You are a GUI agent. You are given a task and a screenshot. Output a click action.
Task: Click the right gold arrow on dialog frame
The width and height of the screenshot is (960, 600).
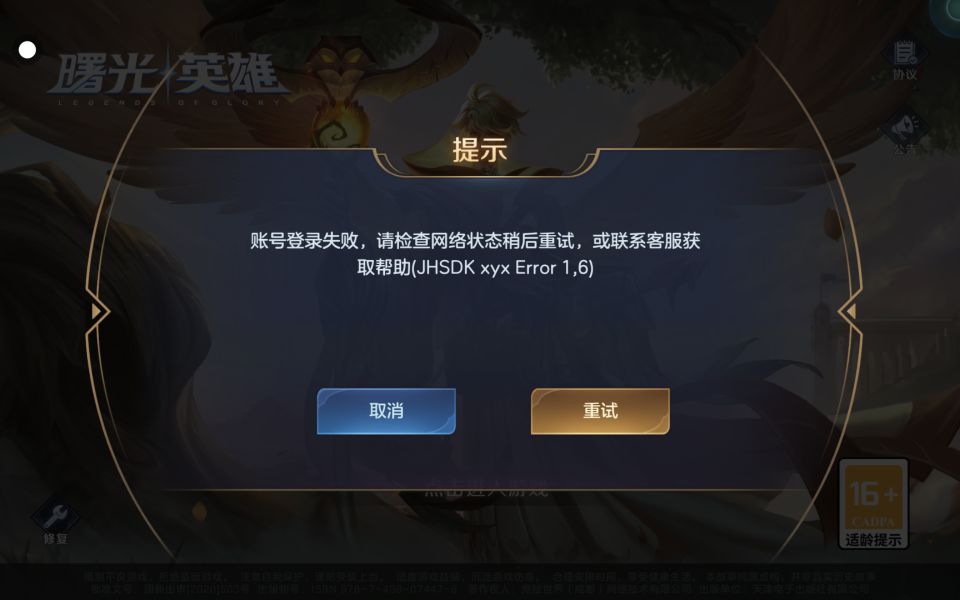pyautogui.click(x=850, y=312)
